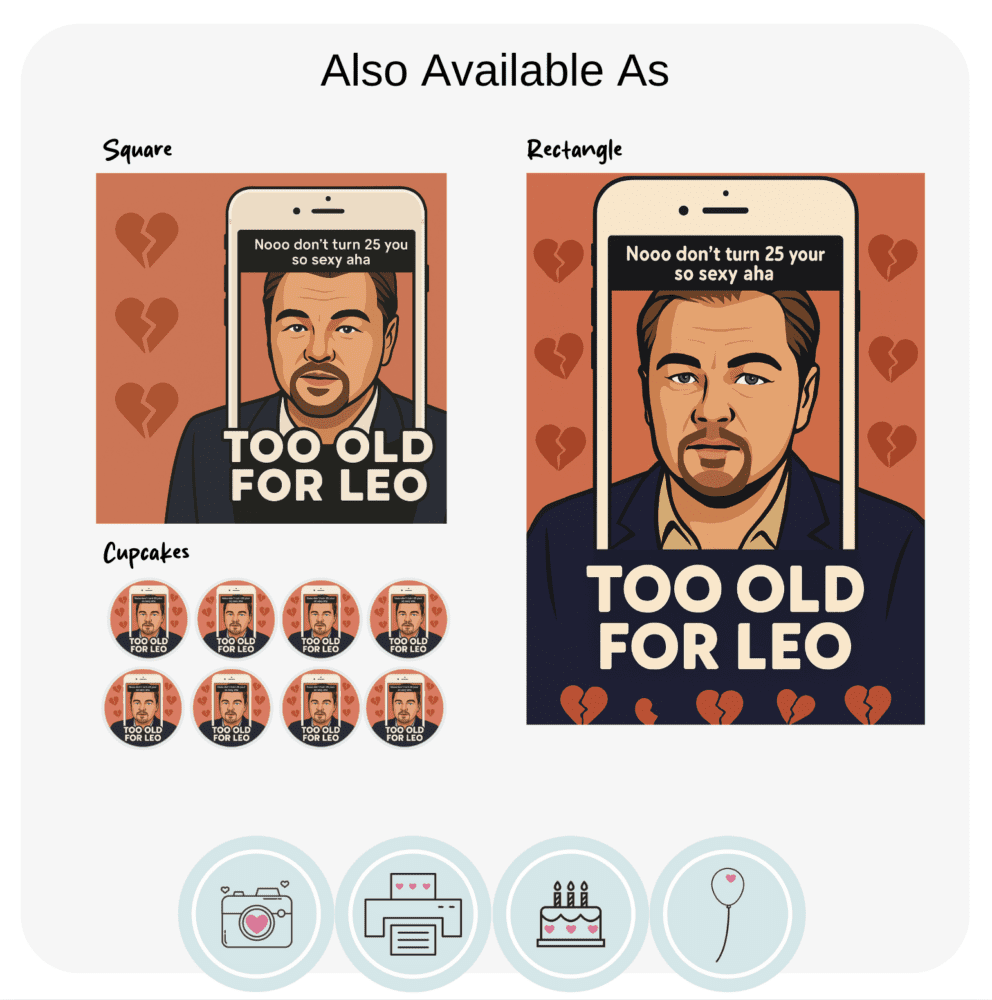Click the printer icon with hearts
992x1000 pixels.
pos(413,914)
